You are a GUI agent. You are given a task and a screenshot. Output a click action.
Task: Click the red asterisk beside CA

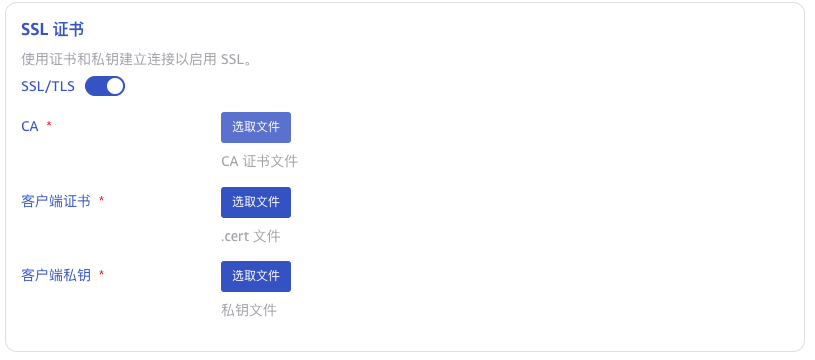pos(49,125)
